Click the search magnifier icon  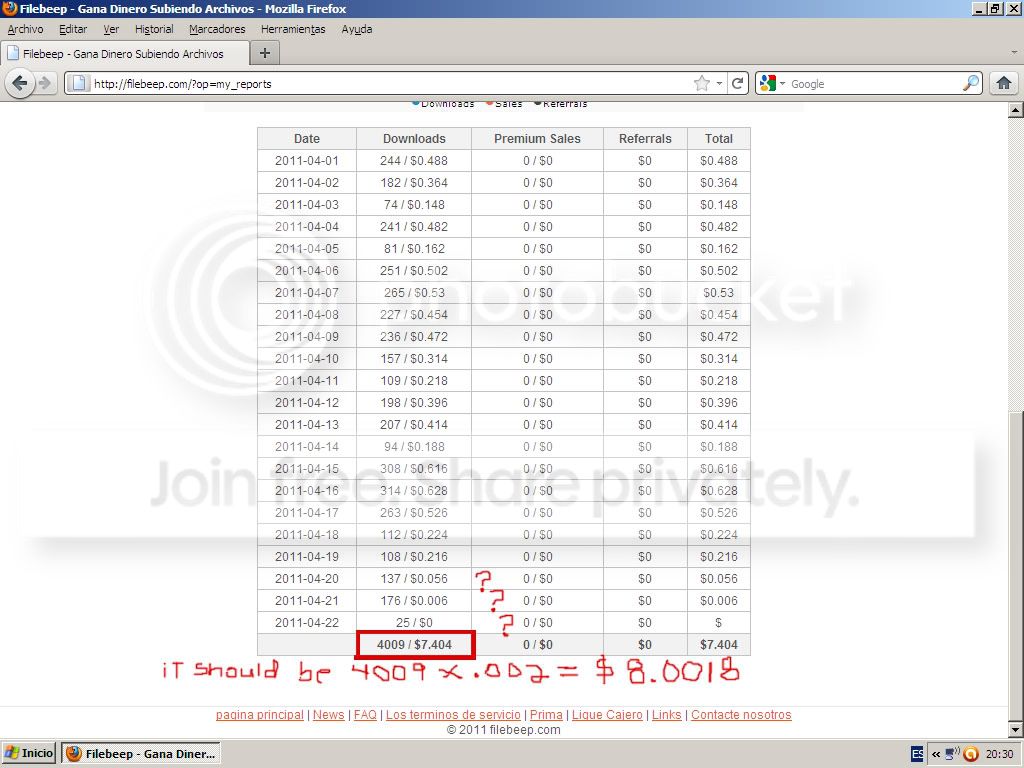(x=970, y=84)
